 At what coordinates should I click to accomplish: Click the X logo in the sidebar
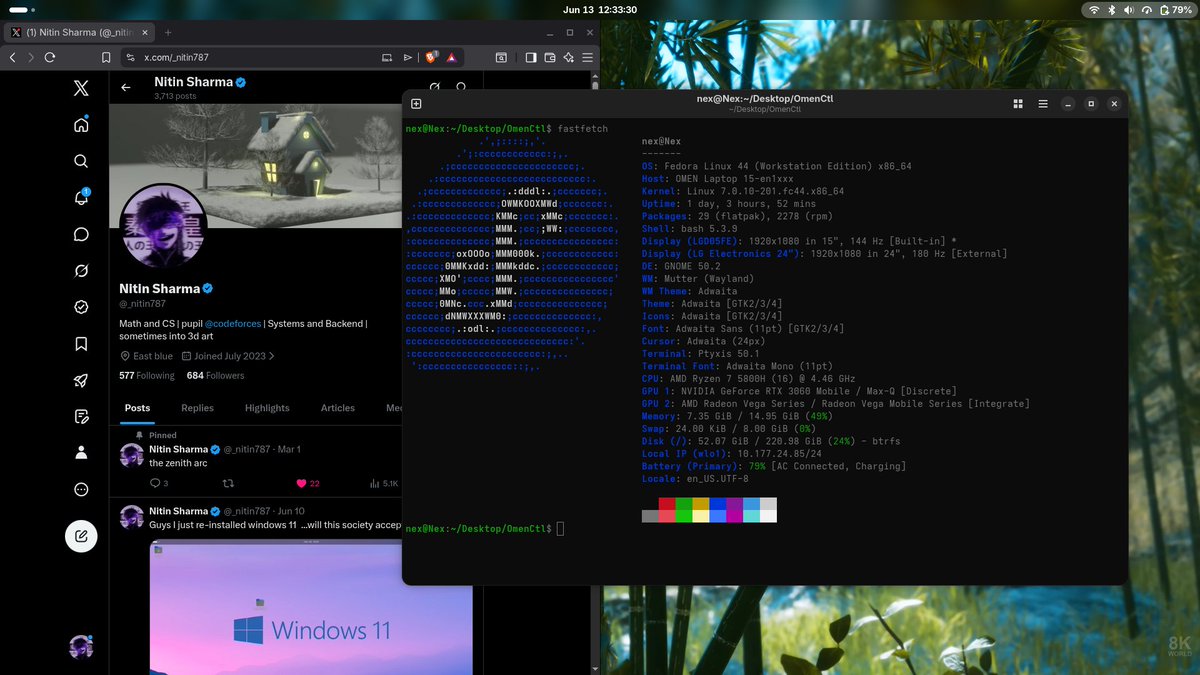(x=81, y=89)
